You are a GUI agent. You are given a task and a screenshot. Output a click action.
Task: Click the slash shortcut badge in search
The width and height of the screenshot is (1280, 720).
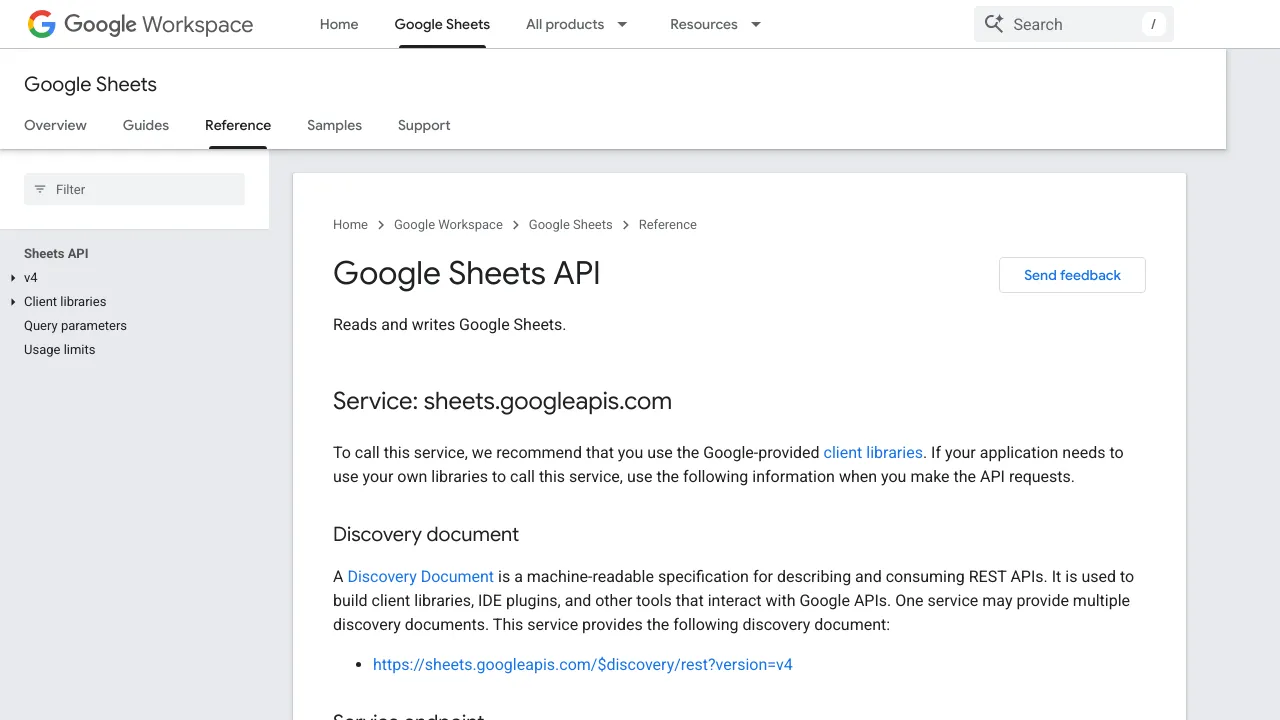1153,24
